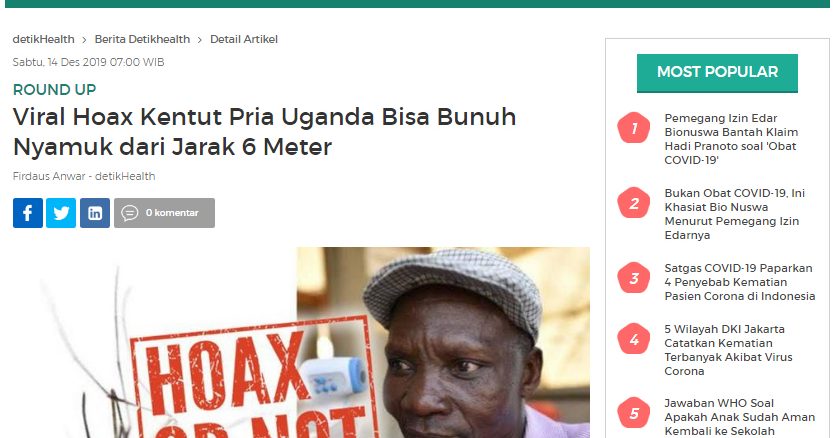Share article on LinkedIn
Viewport: 839px width, 438px height.
coord(95,213)
